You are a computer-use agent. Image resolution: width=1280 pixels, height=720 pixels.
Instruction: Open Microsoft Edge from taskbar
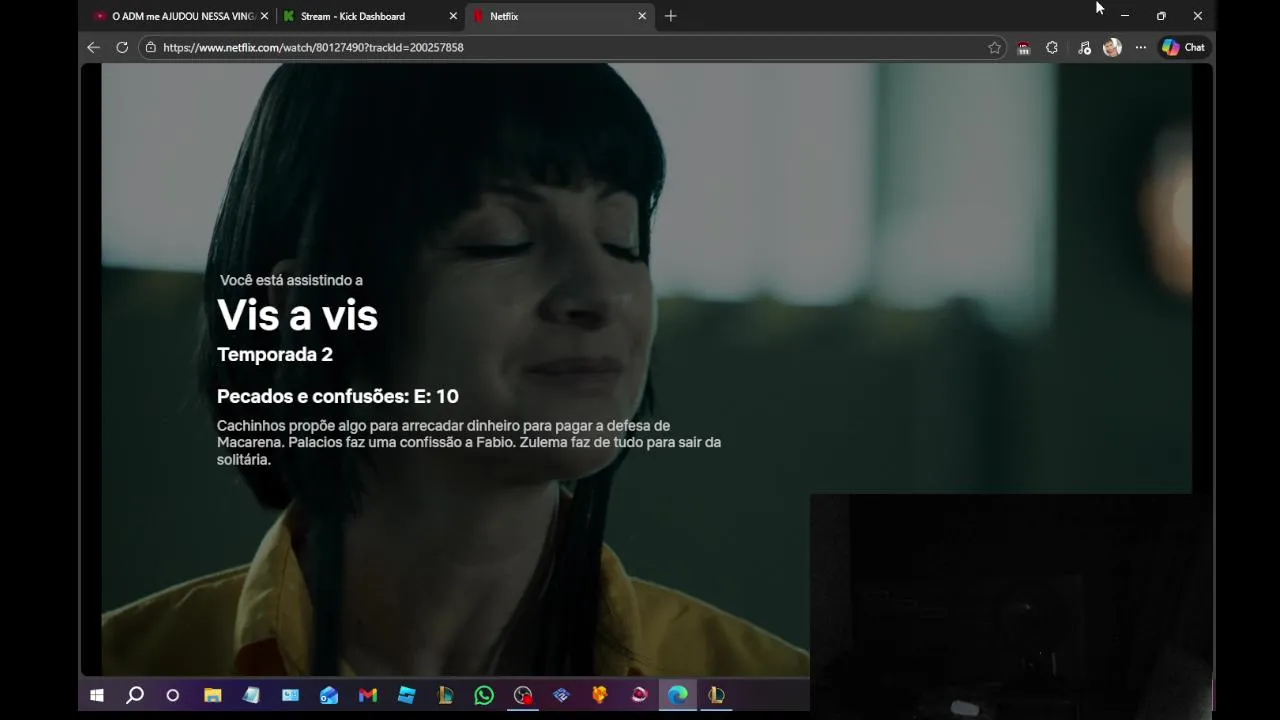point(678,695)
